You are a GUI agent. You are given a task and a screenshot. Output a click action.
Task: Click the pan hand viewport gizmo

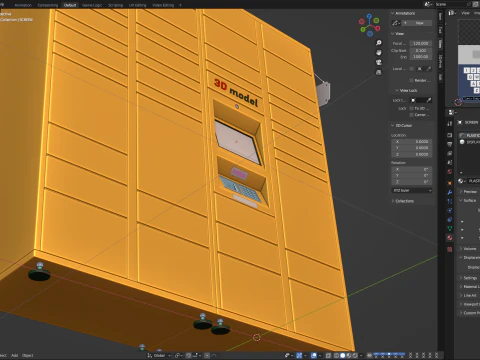tap(379, 53)
